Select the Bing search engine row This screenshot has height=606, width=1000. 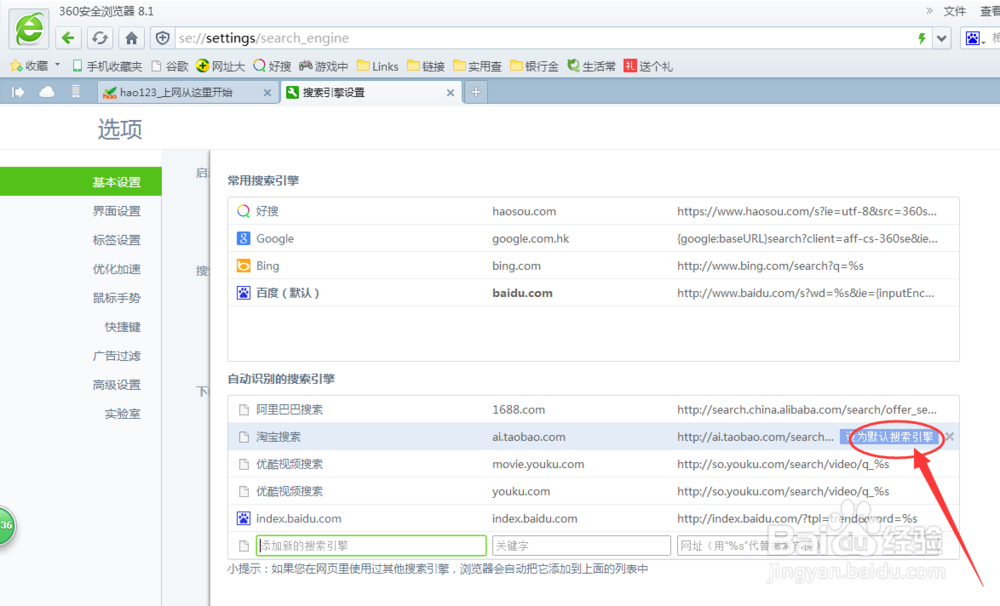point(593,266)
